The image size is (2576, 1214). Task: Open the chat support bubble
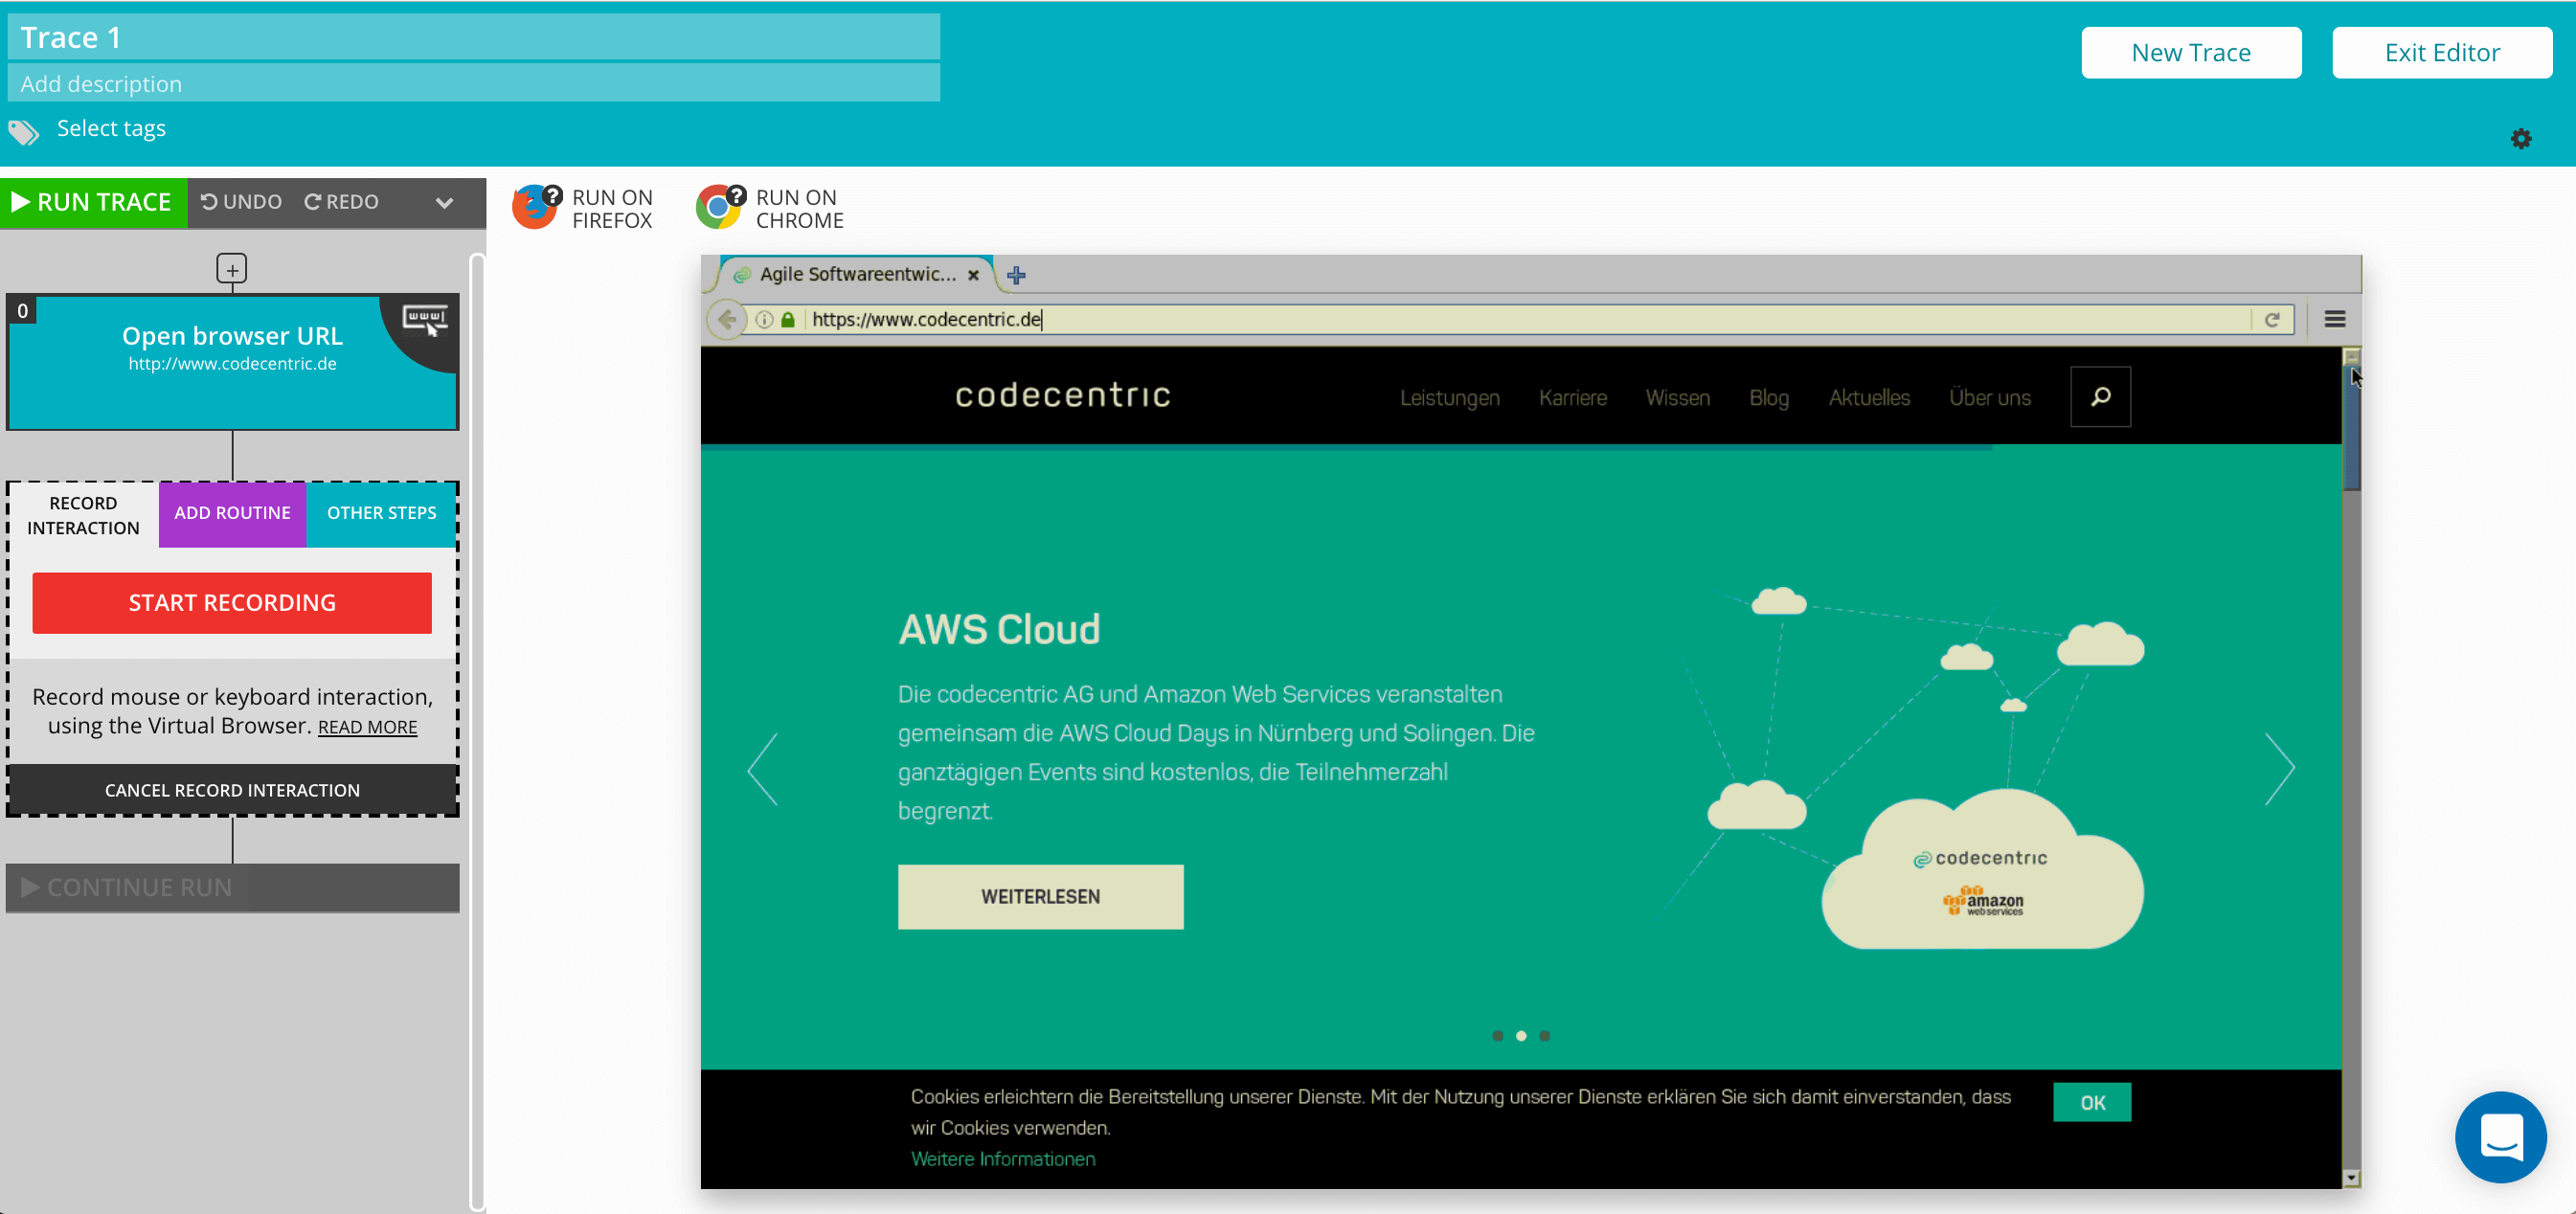coord(2500,1136)
